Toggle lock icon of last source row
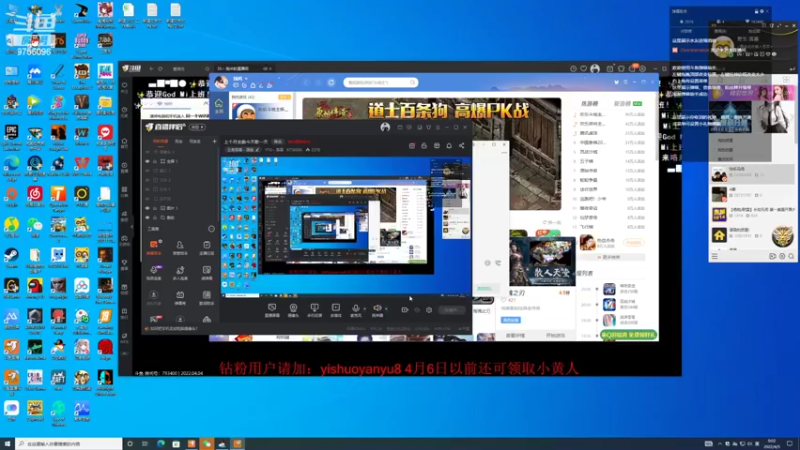Screen dimensions: 800x450 coord(155,217)
